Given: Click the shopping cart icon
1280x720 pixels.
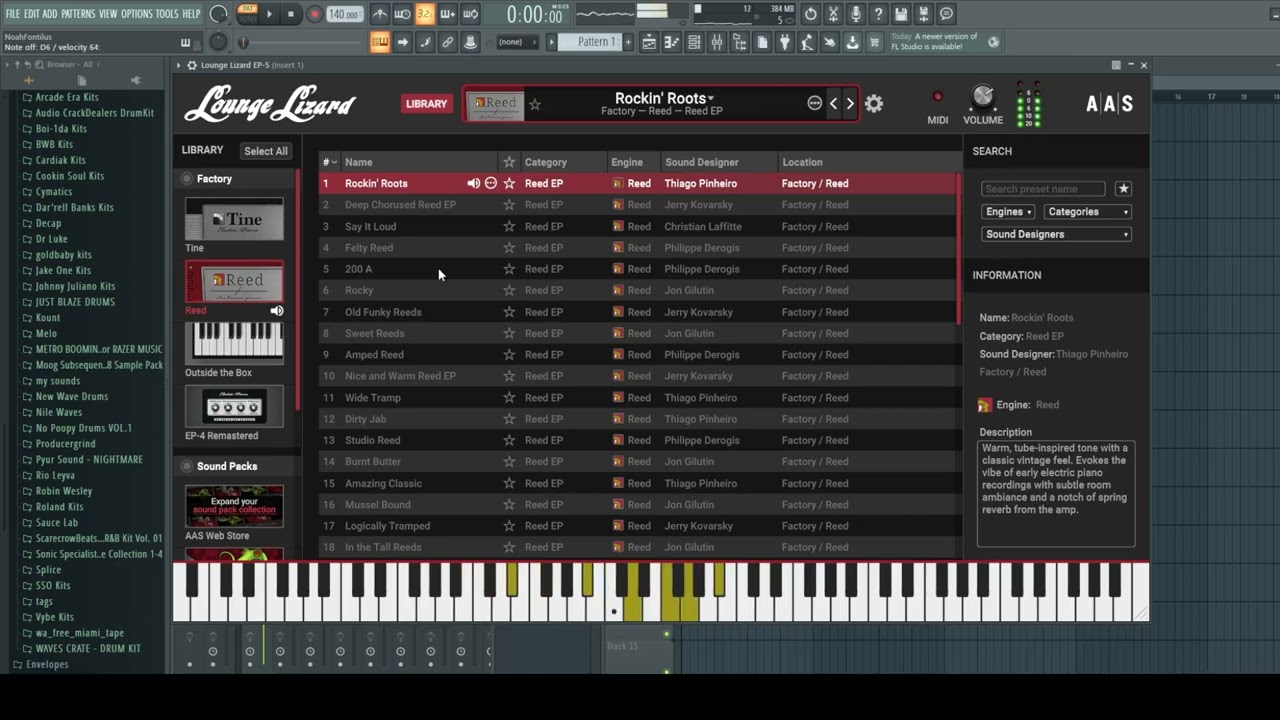Looking at the screenshot, I should point(874,42).
